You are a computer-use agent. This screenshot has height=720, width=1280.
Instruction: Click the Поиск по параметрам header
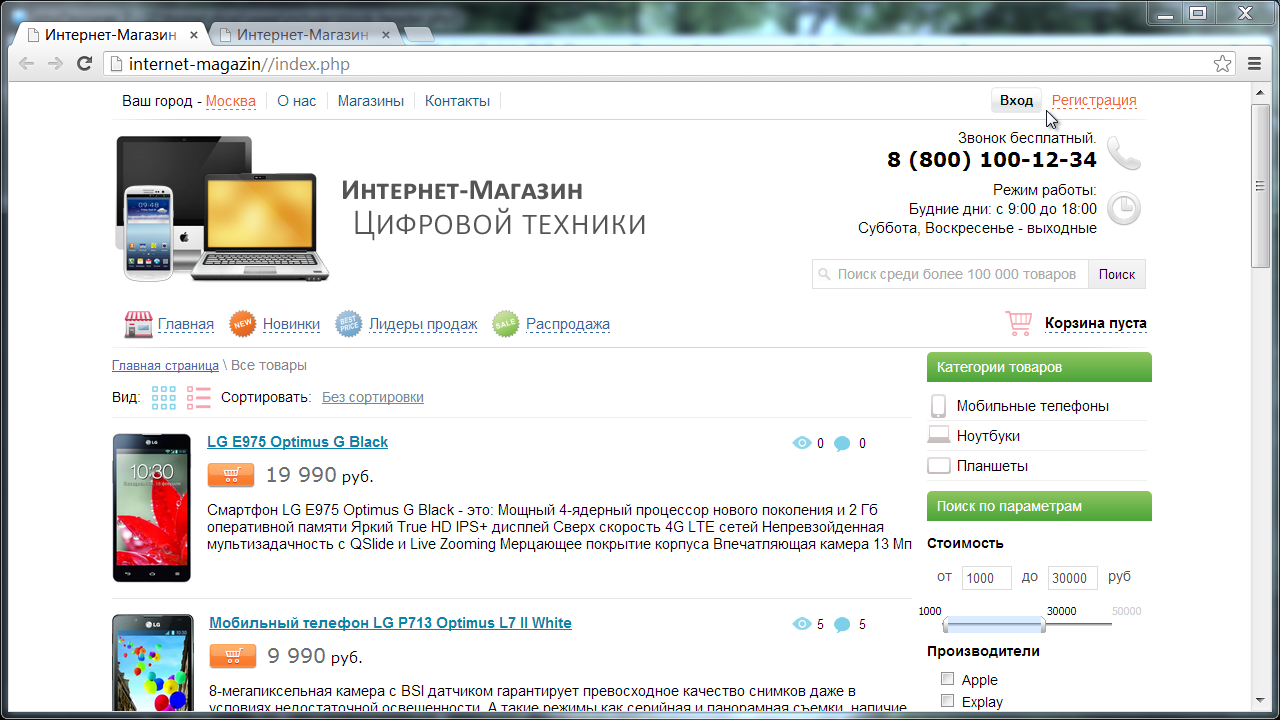click(1039, 506)
